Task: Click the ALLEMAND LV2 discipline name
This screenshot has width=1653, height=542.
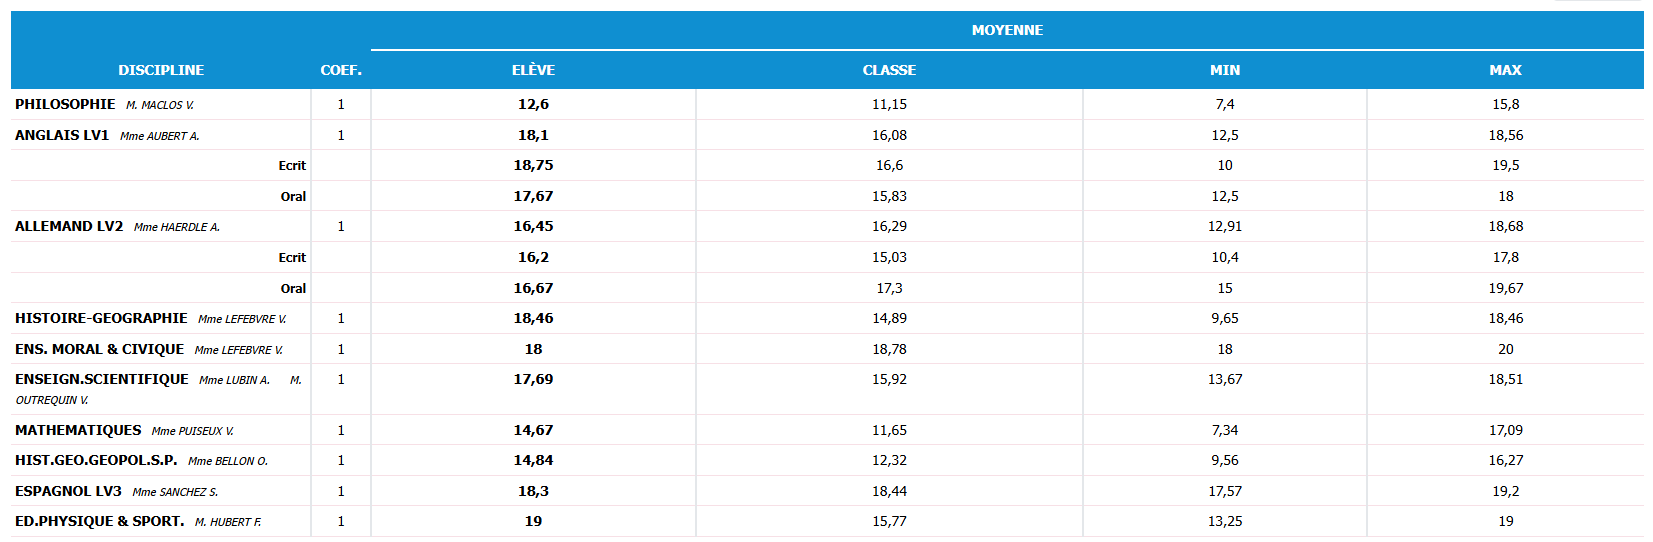Action: tap(69, 226)
